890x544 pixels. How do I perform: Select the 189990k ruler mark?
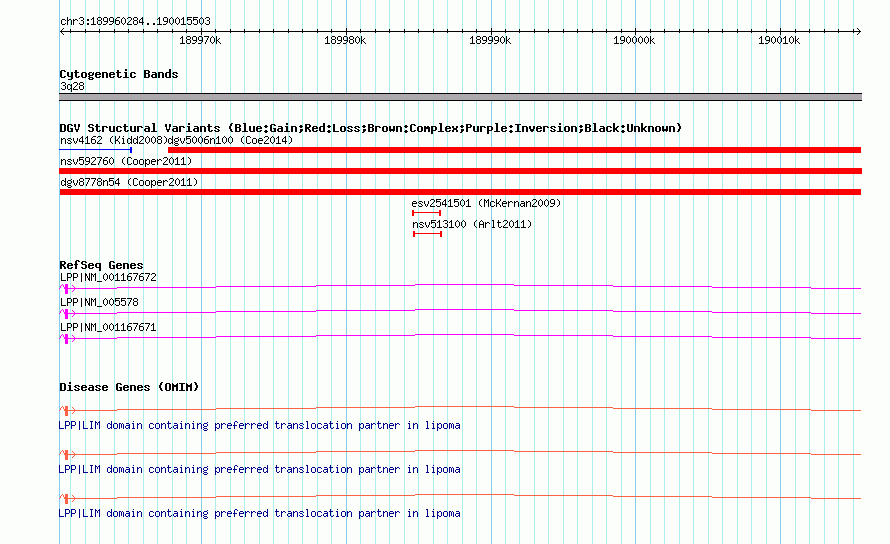[490, 40]
